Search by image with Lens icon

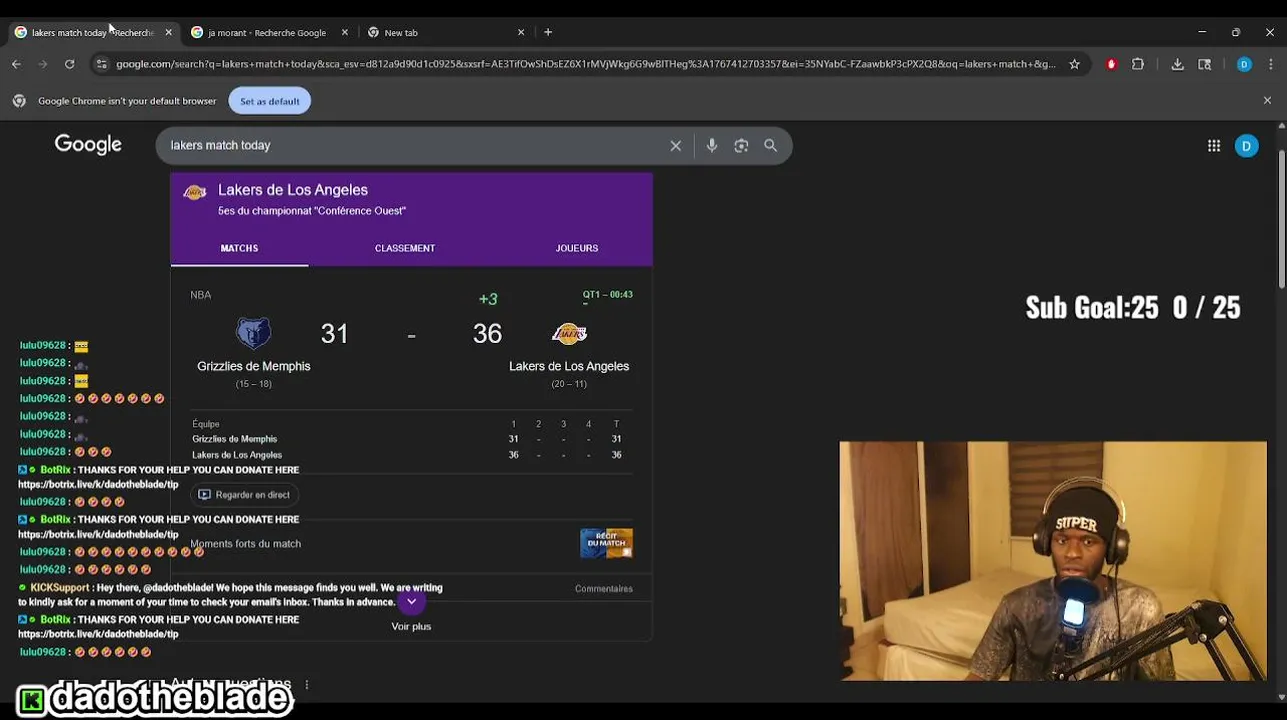(741, 146)
